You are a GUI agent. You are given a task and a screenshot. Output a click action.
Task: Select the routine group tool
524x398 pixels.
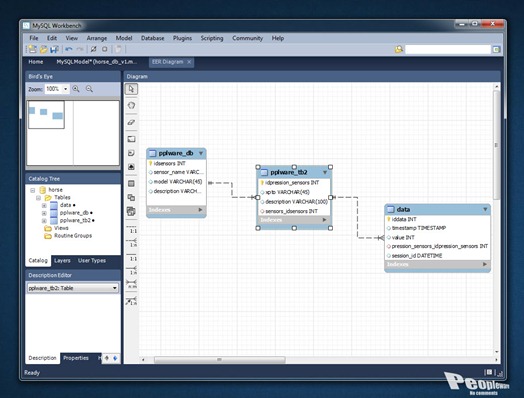(131, 211)
